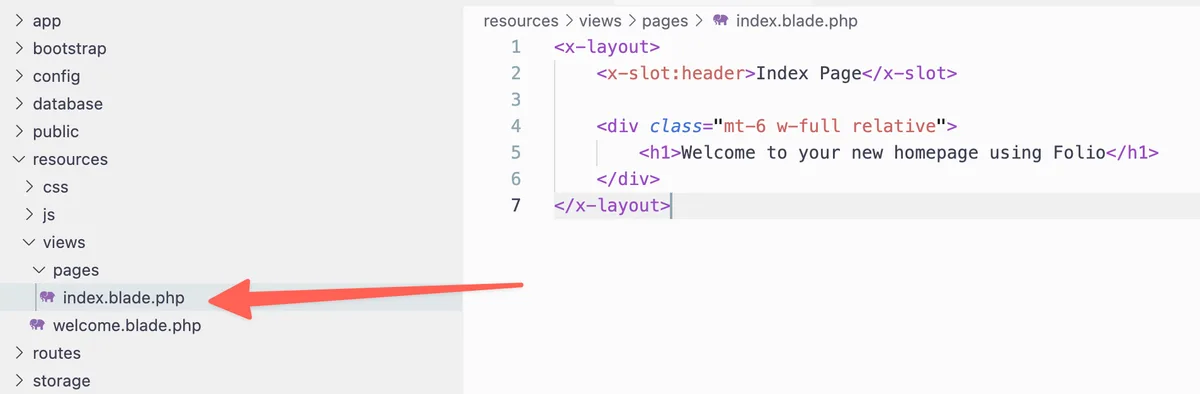Click the PHP elephant icon in the breadcrumb
Image resolution: width=1200 pixels, height=394 pixels.
pos(720,21)
